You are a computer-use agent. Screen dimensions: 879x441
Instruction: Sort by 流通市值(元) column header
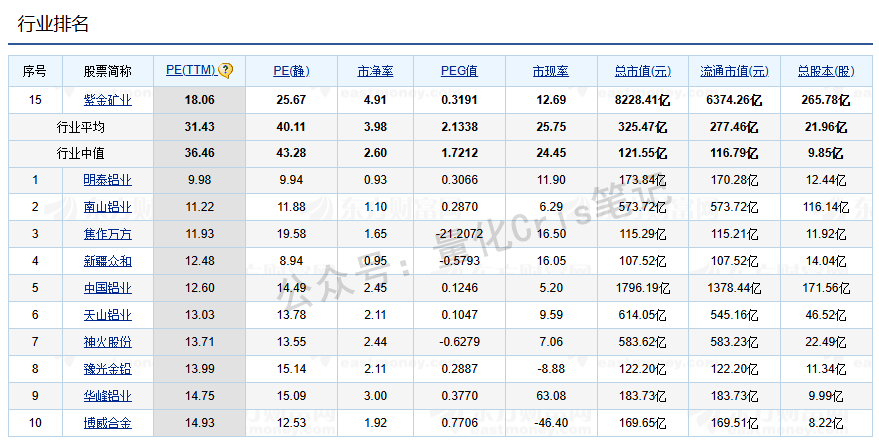pyautogui.click(x=734, y=71)
